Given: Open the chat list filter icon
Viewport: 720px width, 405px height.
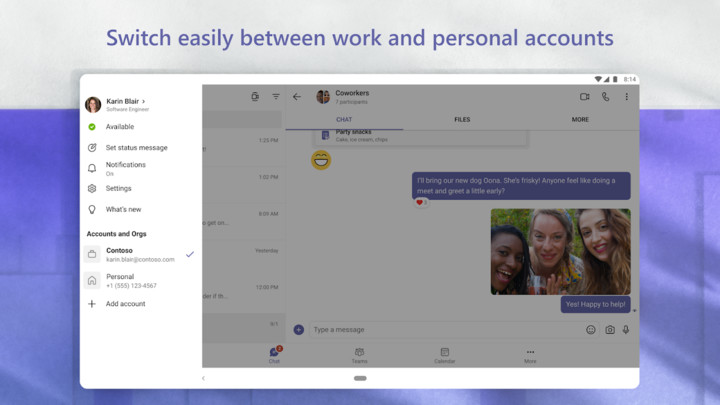Looking at the screenshot, I should tap(276, 97).
